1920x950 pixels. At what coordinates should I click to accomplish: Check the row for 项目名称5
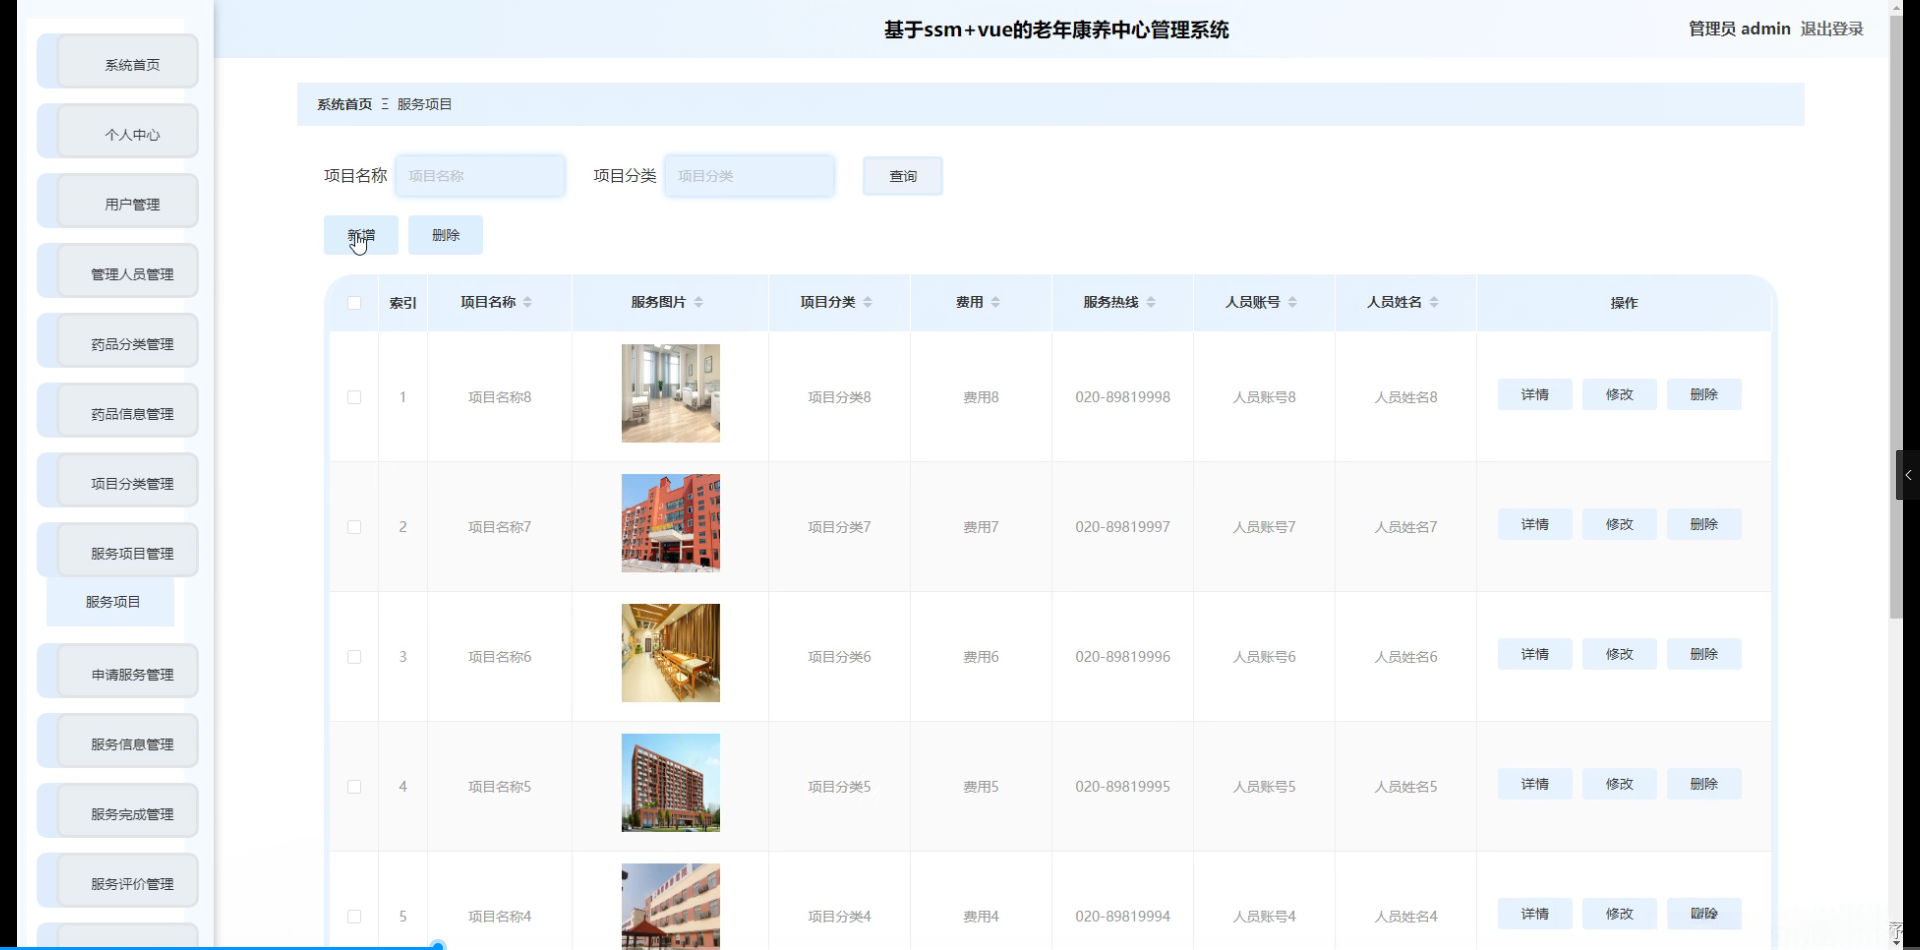pos(354,787)
